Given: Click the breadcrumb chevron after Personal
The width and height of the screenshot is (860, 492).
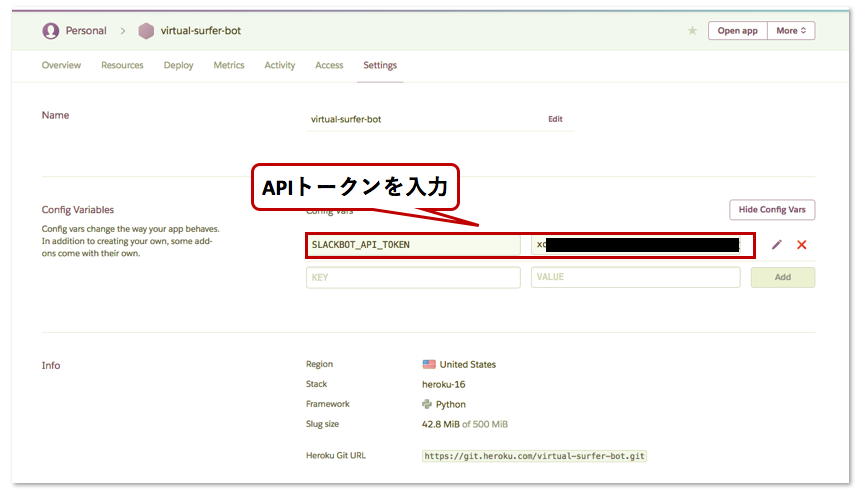Looking at the screenshot, I should pyautogui.click(x=123, y=31).
